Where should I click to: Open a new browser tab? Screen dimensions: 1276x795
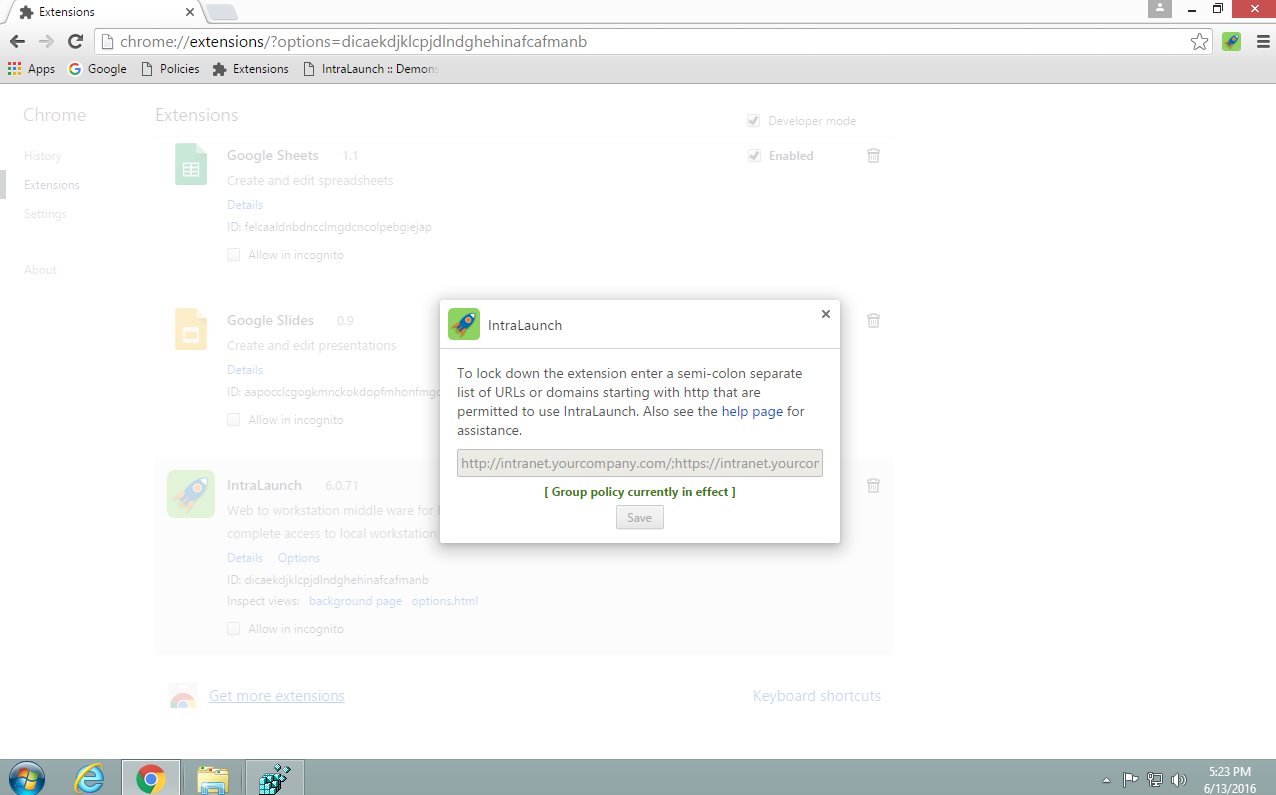(x=220, y=13)
